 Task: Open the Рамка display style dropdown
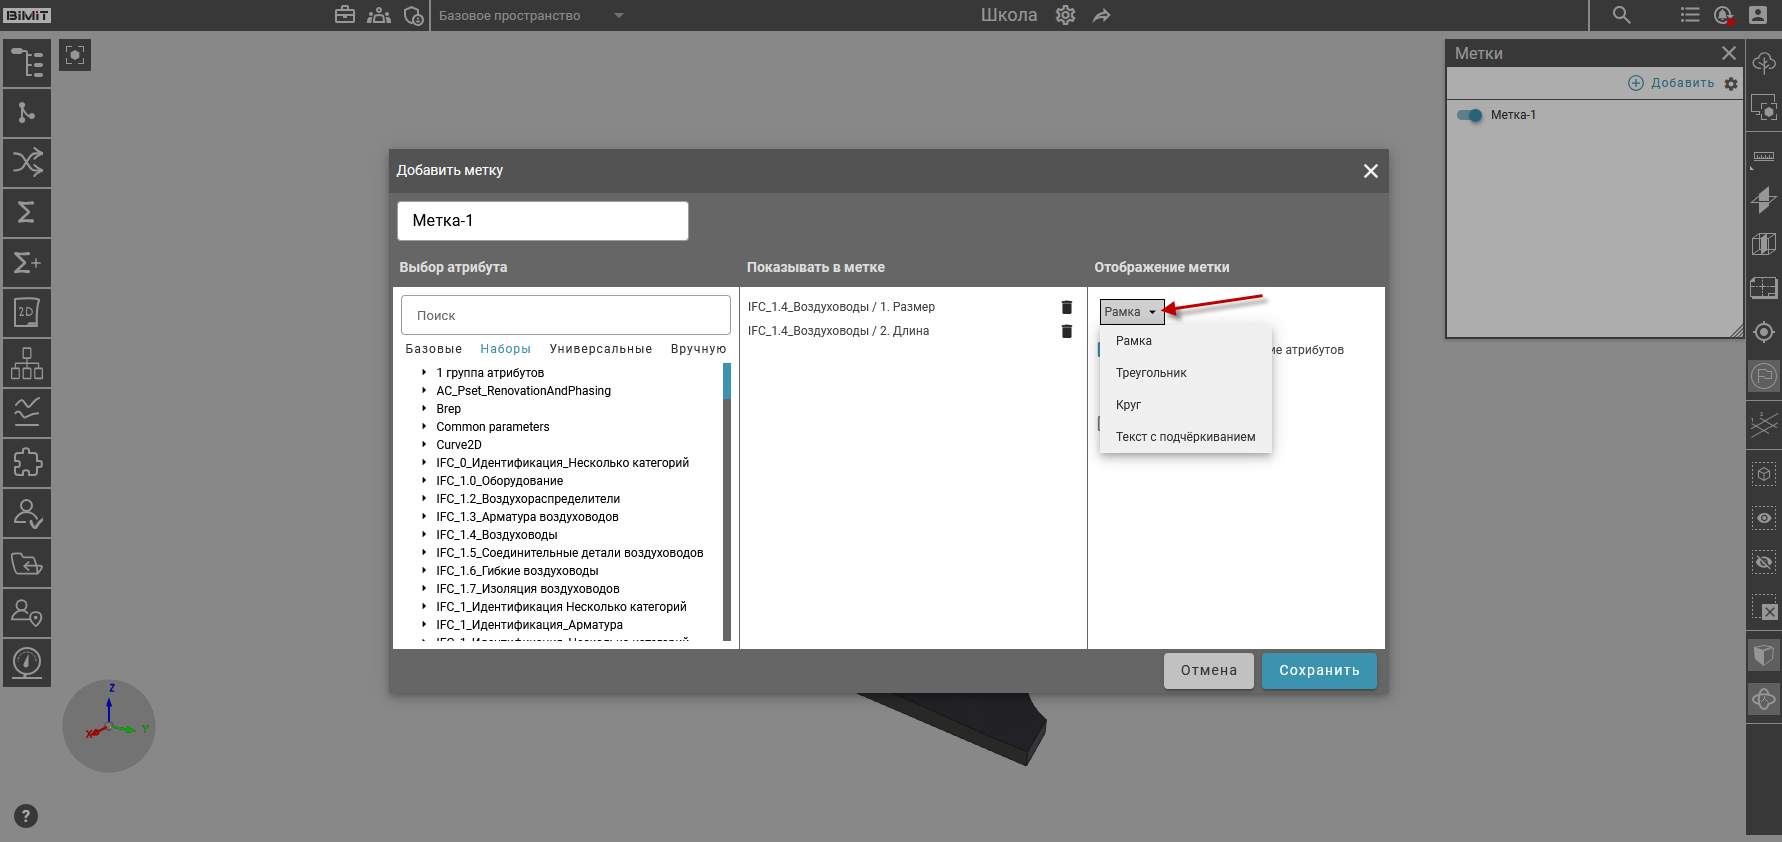point(1131,312)
